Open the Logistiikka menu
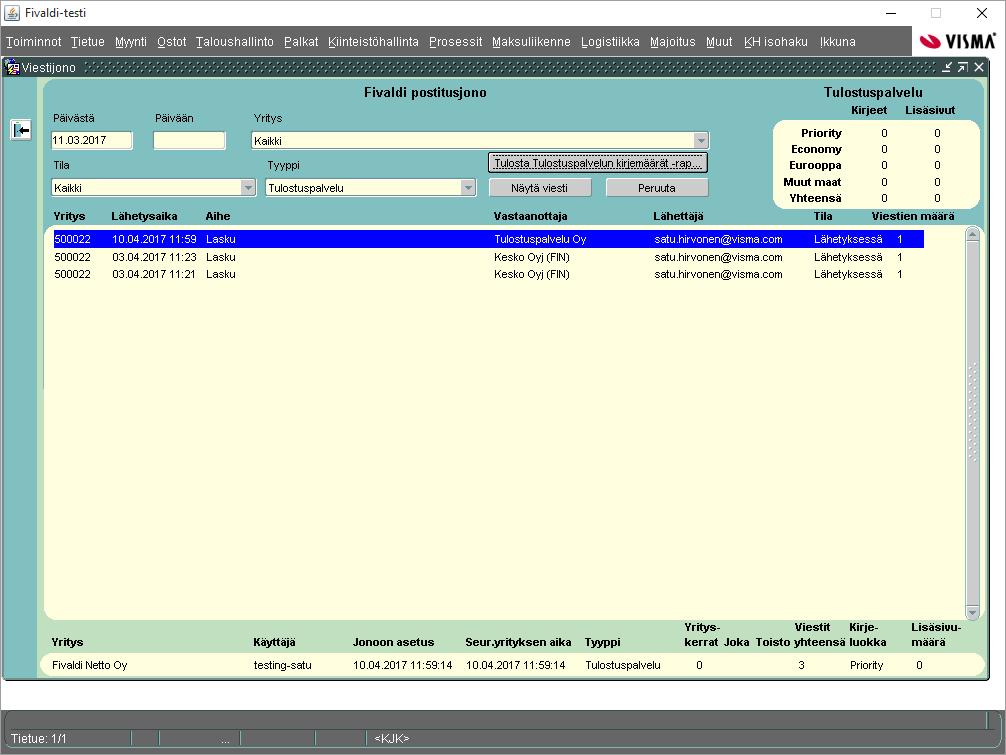Screen dimensions: 1006x755 [610, 42]
